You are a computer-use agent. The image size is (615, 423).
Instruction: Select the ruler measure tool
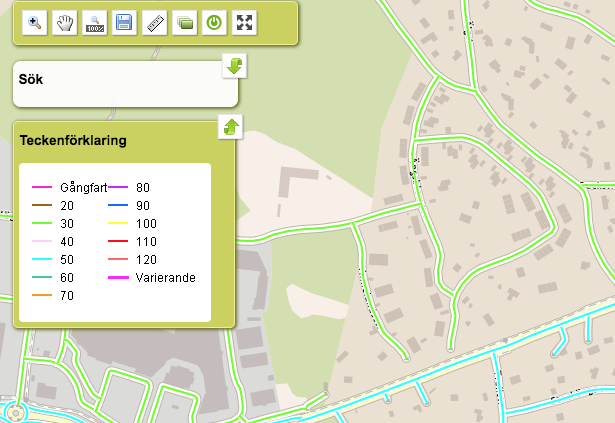point(155,23)
